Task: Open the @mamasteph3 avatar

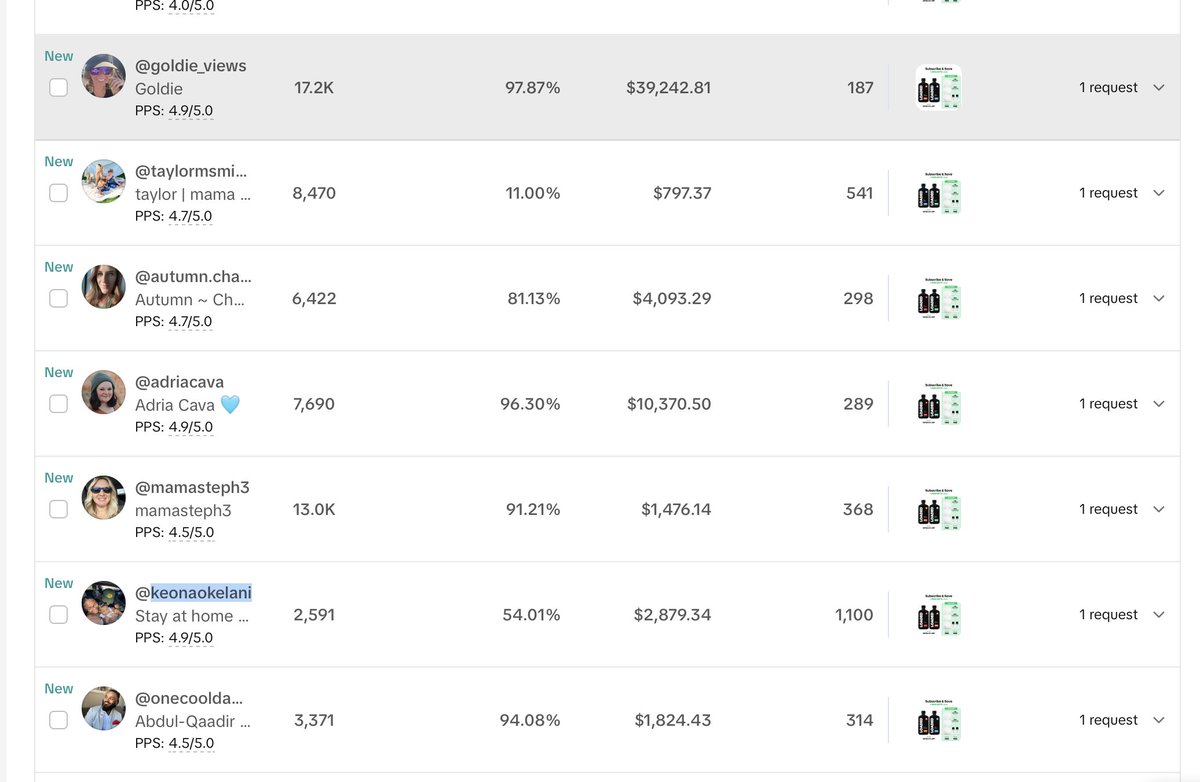Action: click(x=103, y=498)
